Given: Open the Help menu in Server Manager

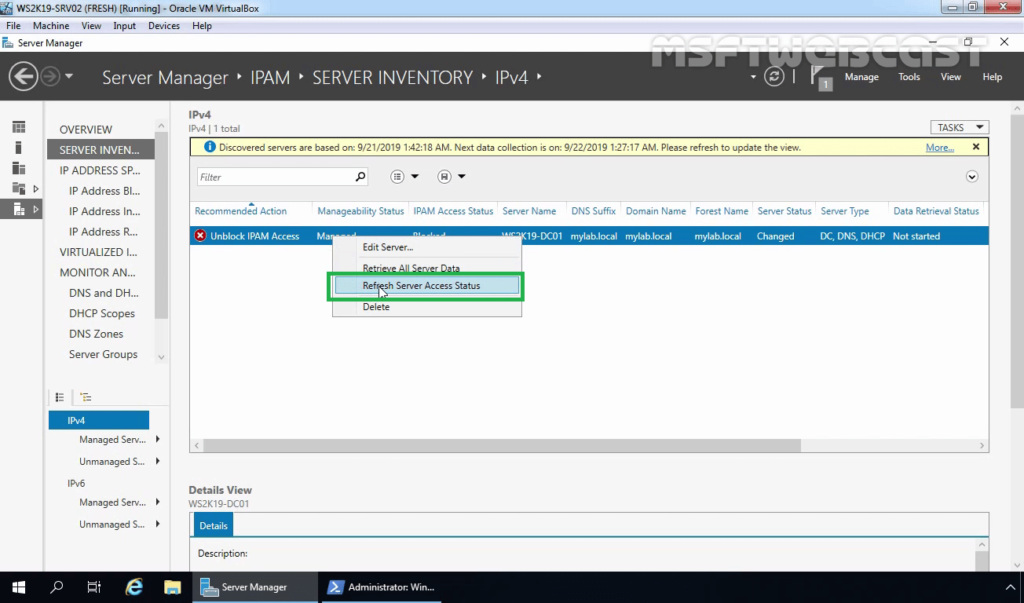Looking at the screenshot, I should (x=992, y=76).
